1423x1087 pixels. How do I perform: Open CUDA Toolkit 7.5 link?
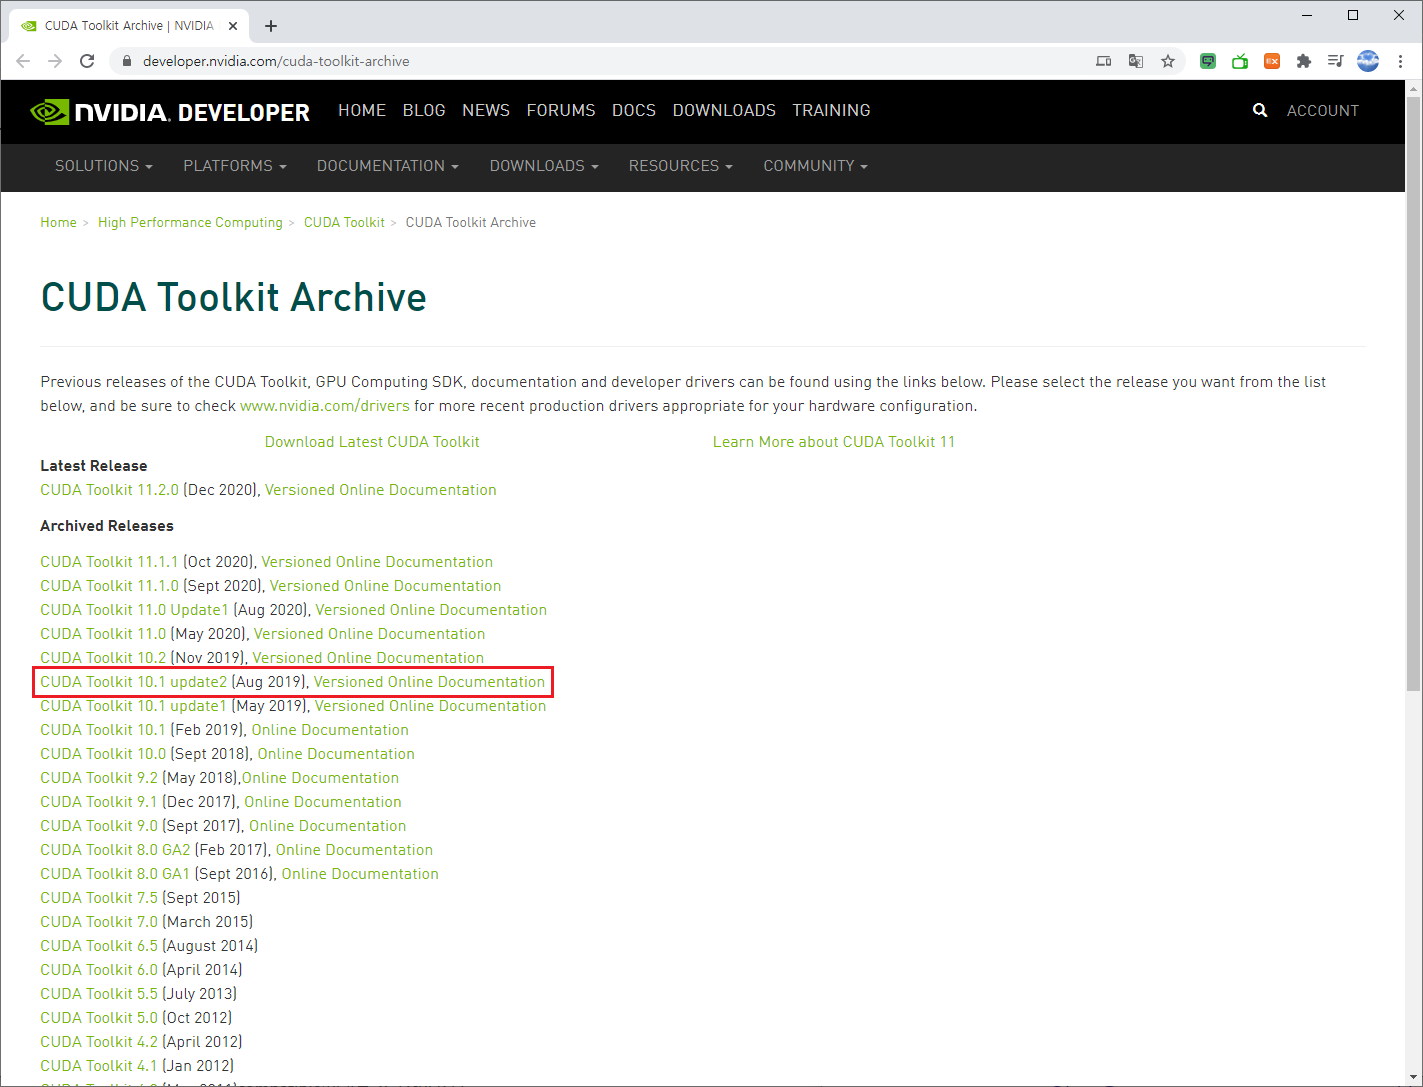point(99,898)
